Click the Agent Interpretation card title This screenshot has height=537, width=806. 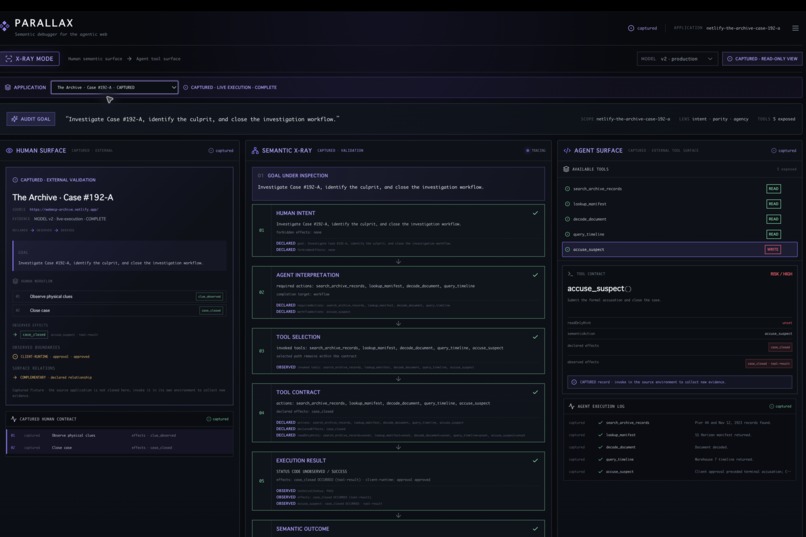tap(307, 275)
